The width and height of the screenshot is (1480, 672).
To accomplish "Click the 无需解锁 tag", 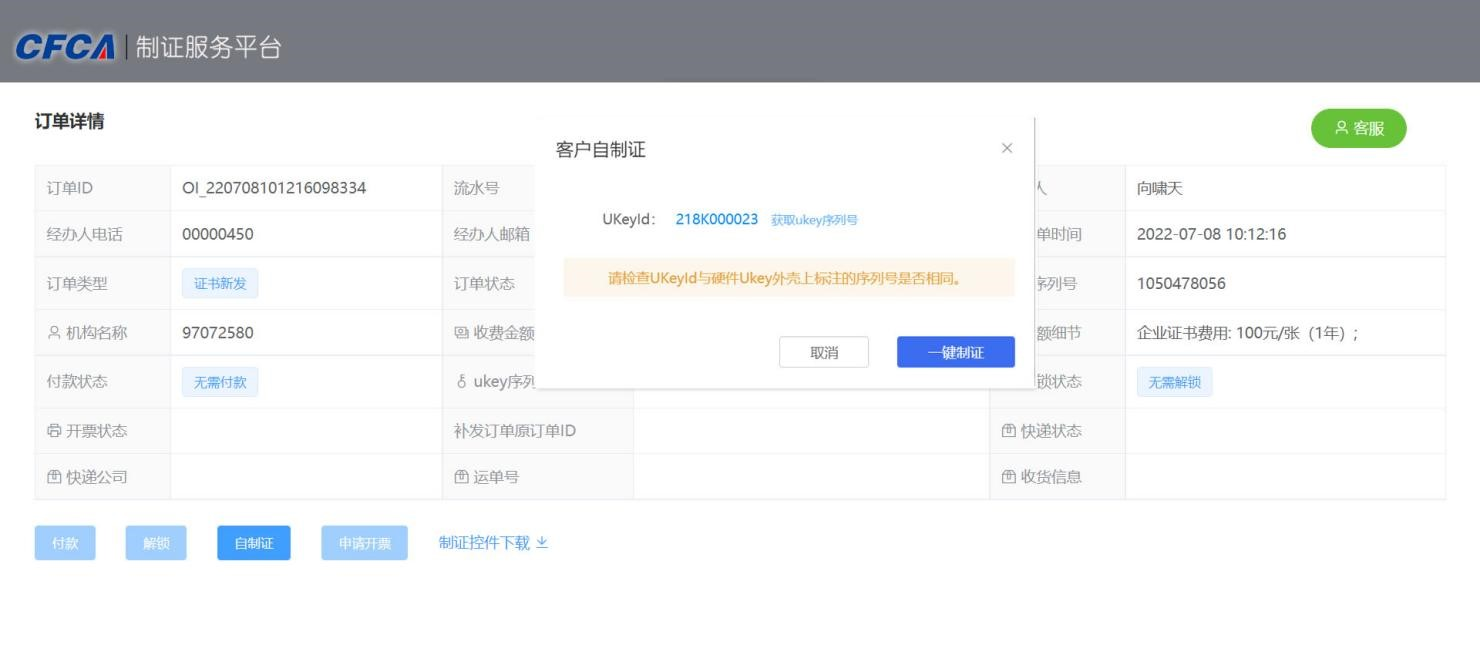I will coord(1174,382).
